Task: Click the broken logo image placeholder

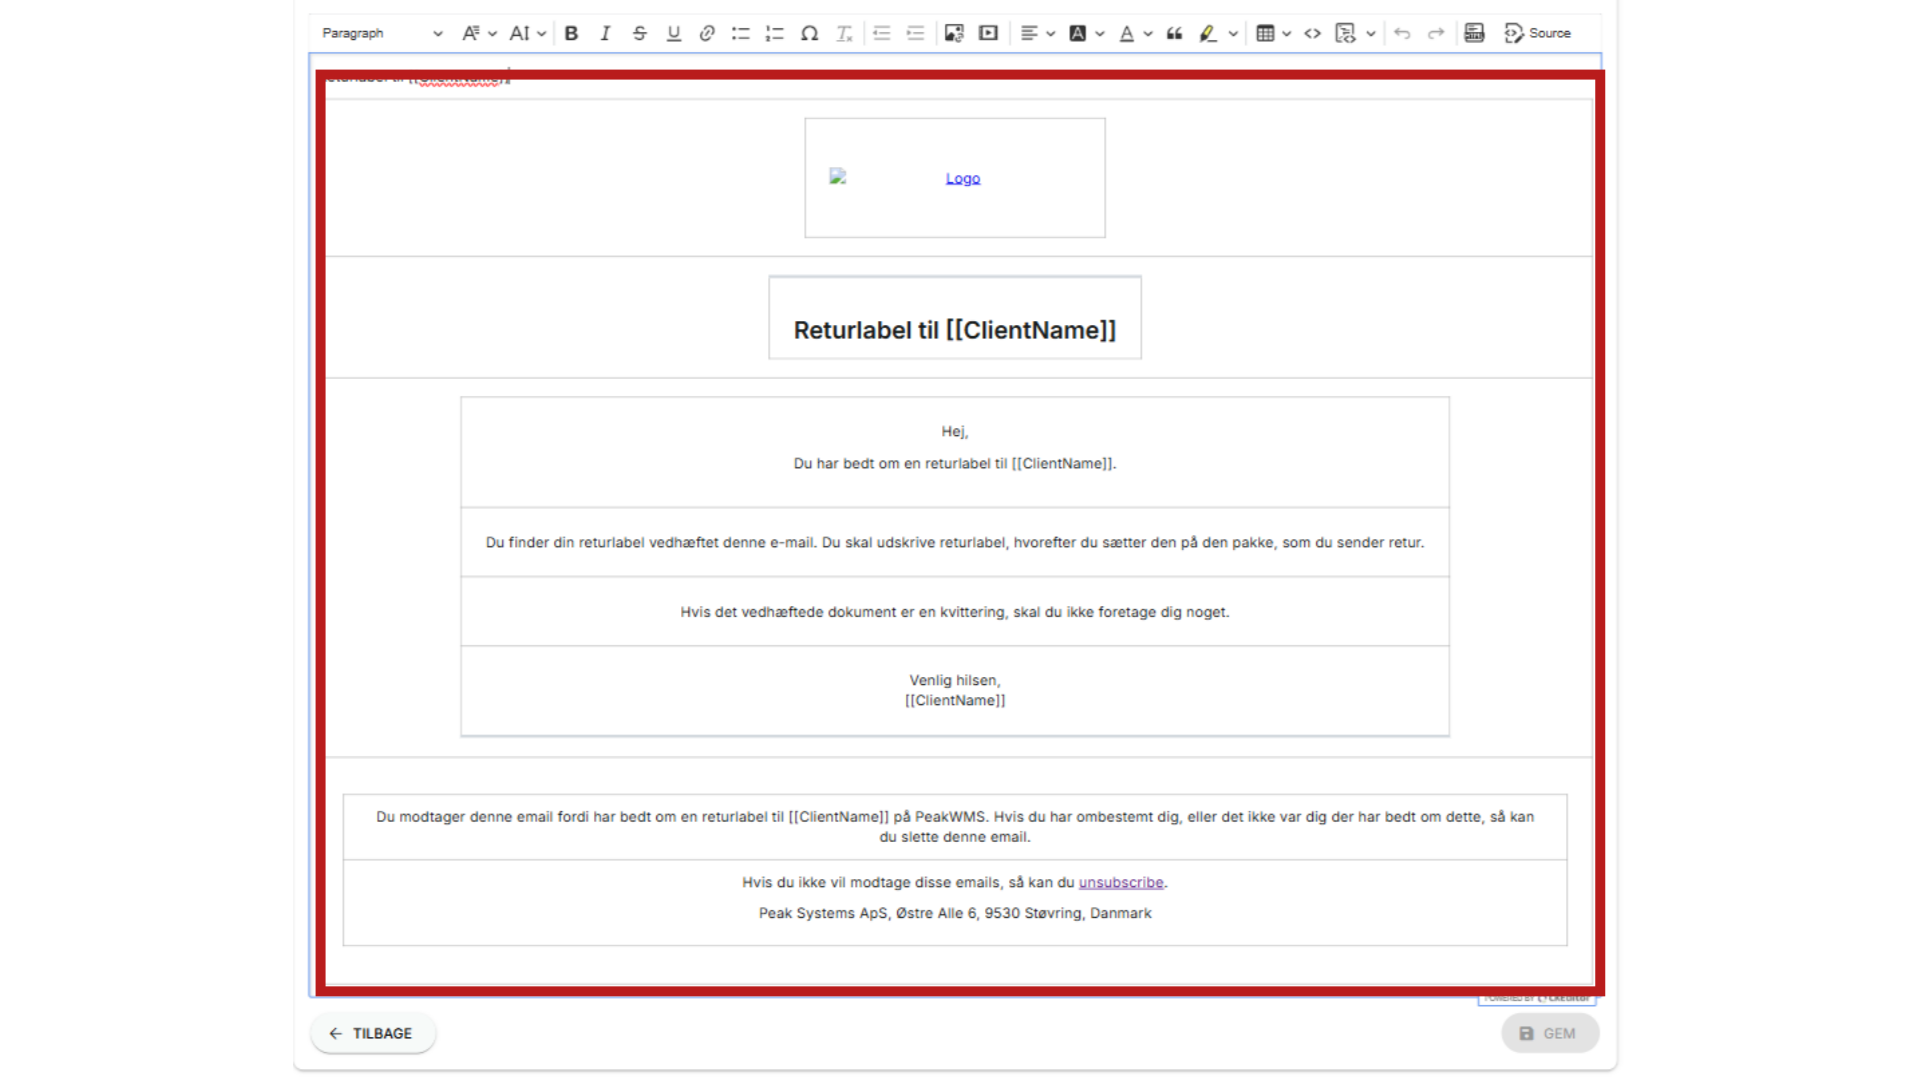Action: click(x=838, y=177)
